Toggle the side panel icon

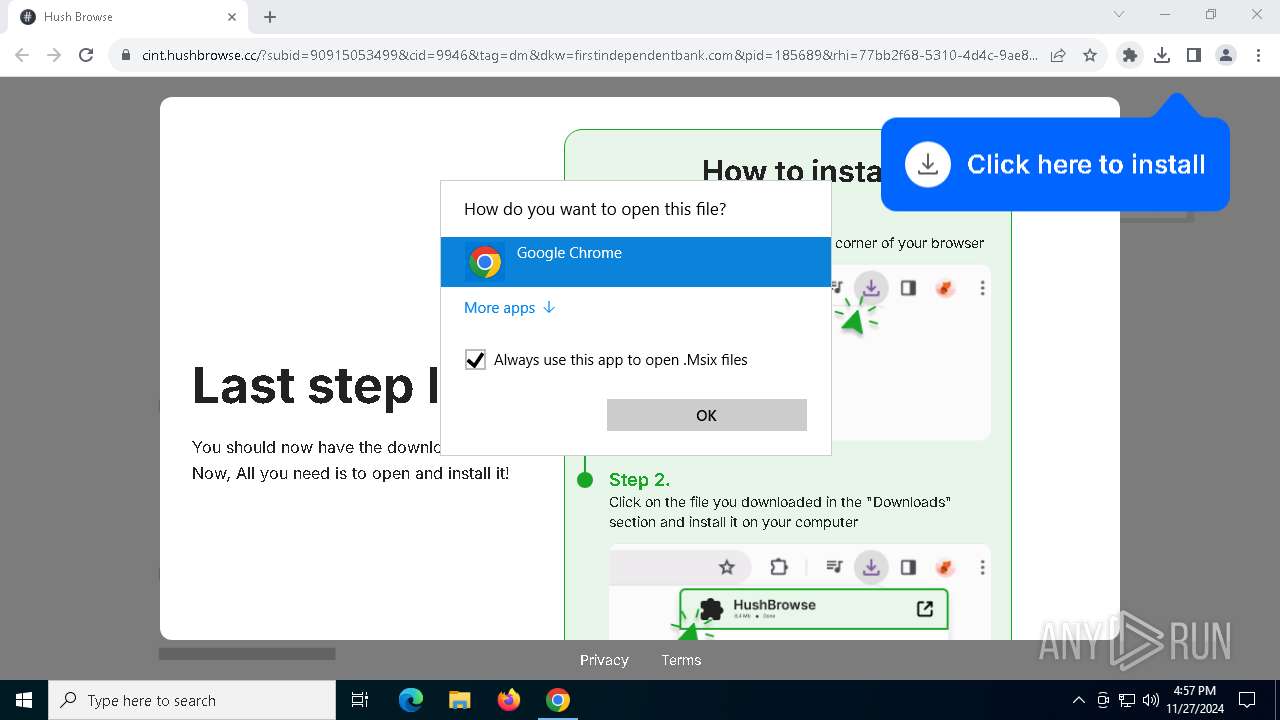(1194, 56)
